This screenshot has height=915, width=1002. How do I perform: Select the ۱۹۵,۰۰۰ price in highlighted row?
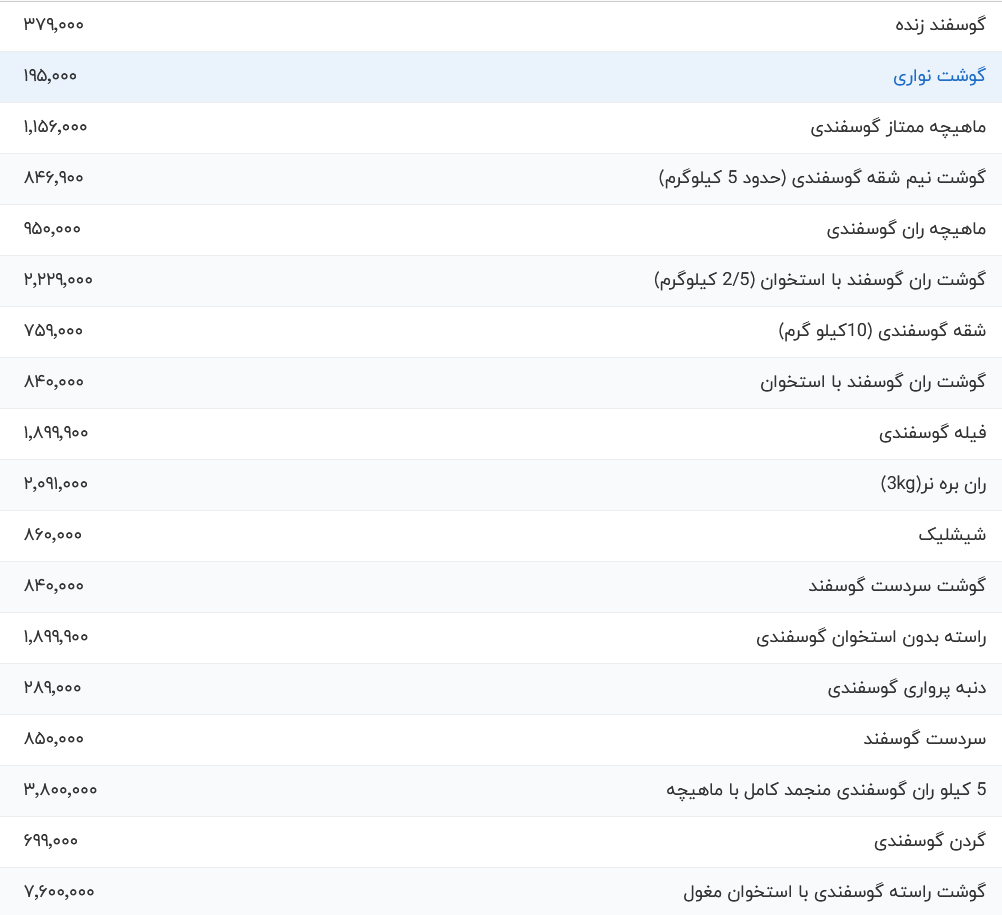click(50, 76)
